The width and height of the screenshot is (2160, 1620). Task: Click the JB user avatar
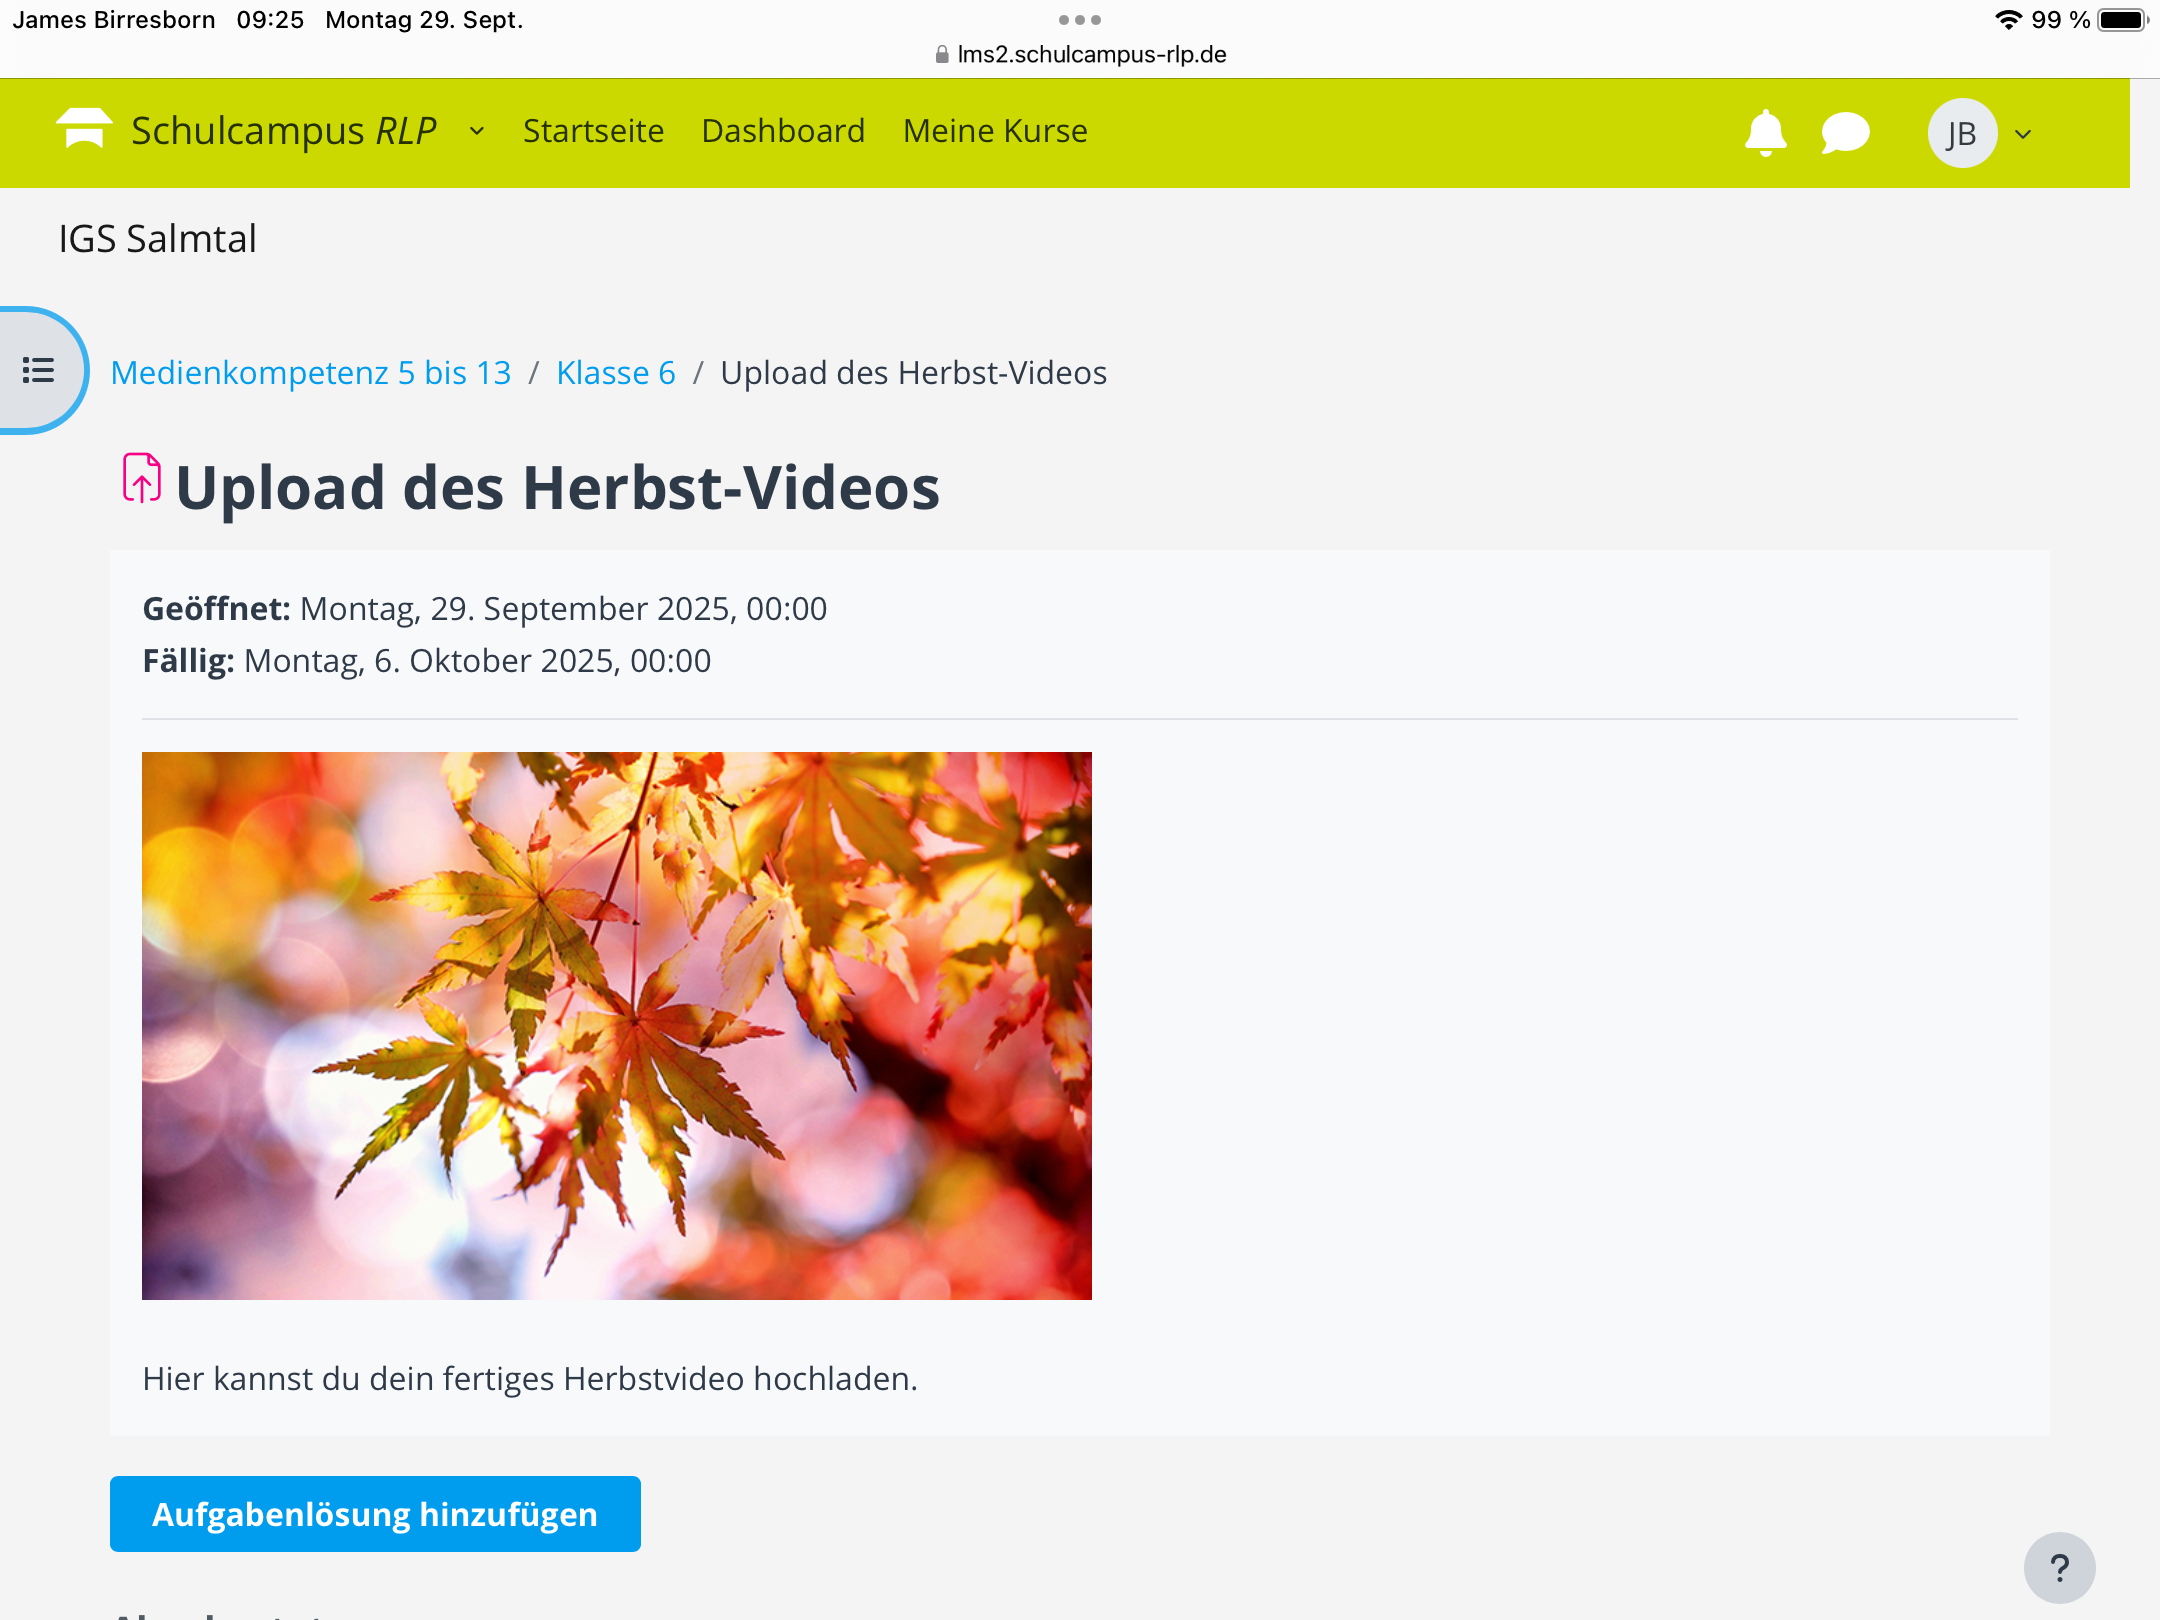(x=1962, y=133)
